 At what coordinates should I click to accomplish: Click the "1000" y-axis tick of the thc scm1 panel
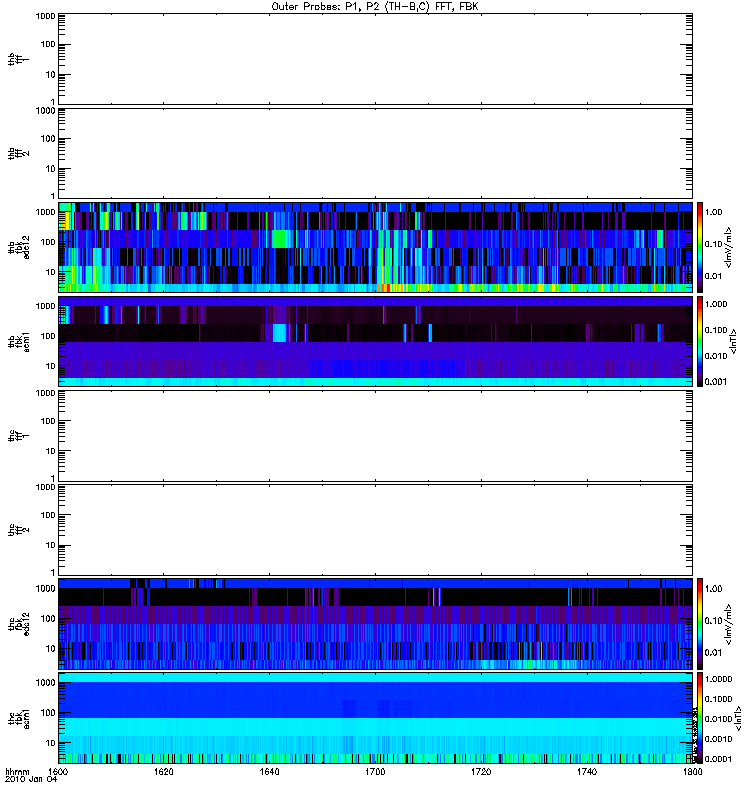[x=45, y=683]
